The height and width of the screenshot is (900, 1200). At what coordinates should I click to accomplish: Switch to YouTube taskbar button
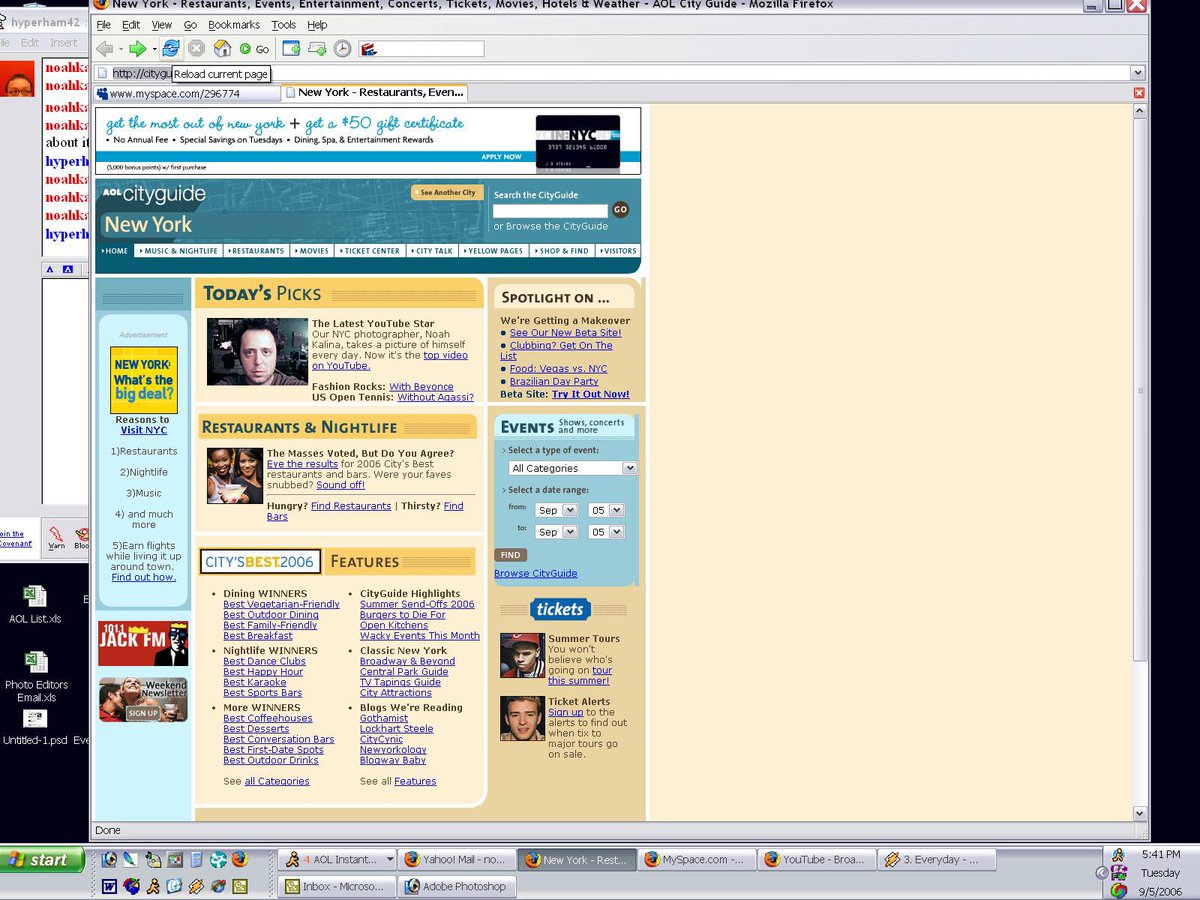(817, 859)
